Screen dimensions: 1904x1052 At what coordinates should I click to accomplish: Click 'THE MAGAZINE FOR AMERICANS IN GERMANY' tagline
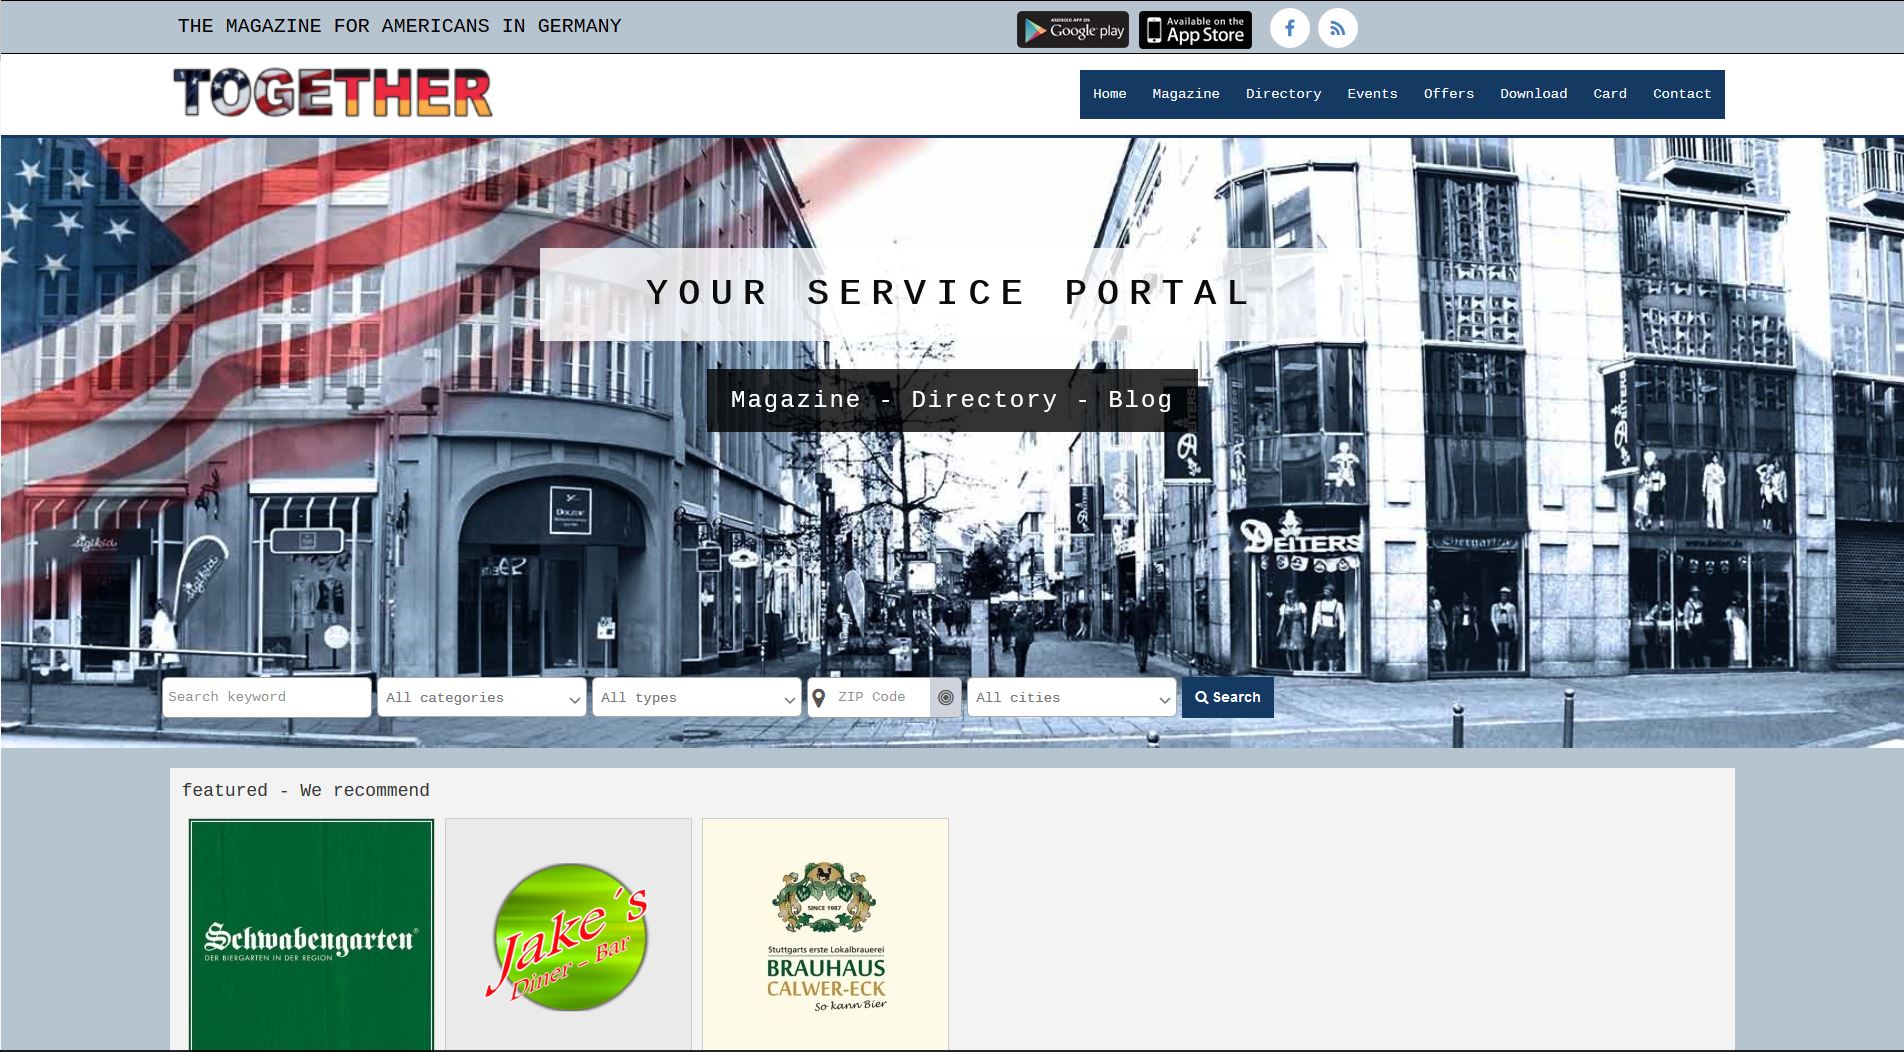click(399, 26)
